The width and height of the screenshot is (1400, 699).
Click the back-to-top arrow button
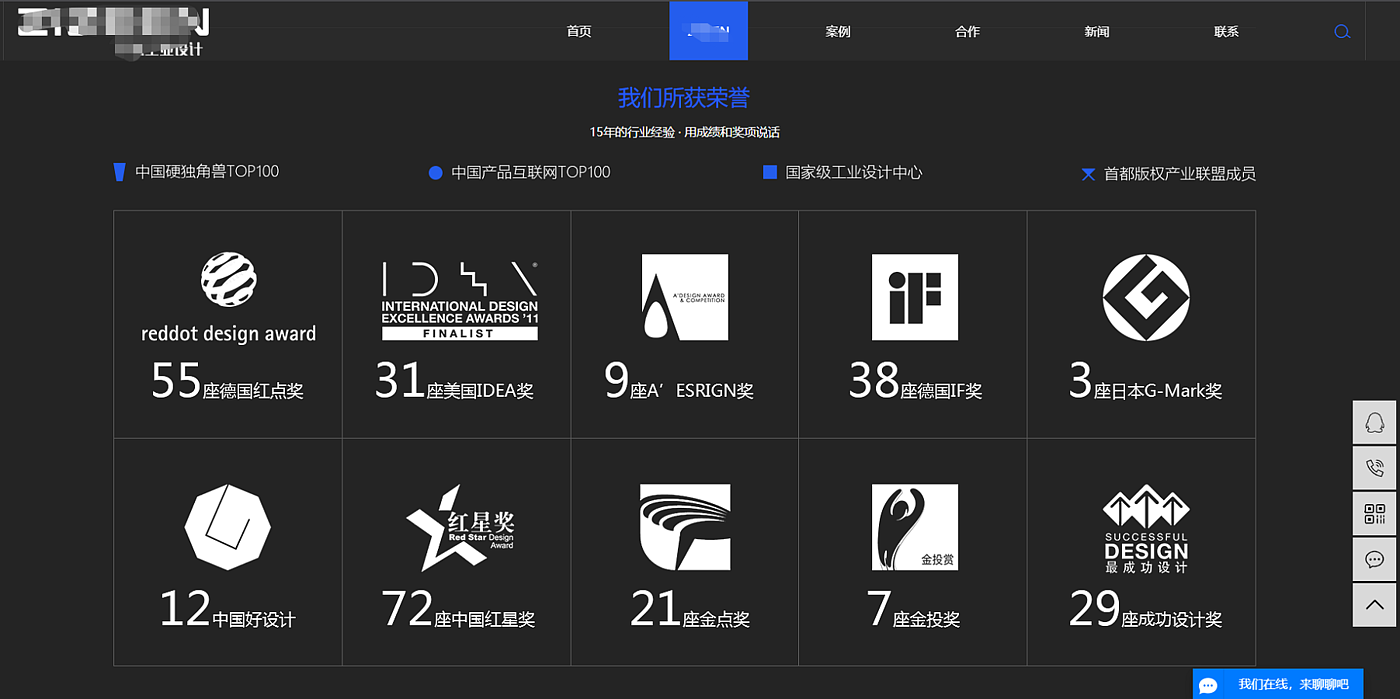(1374, 605)
